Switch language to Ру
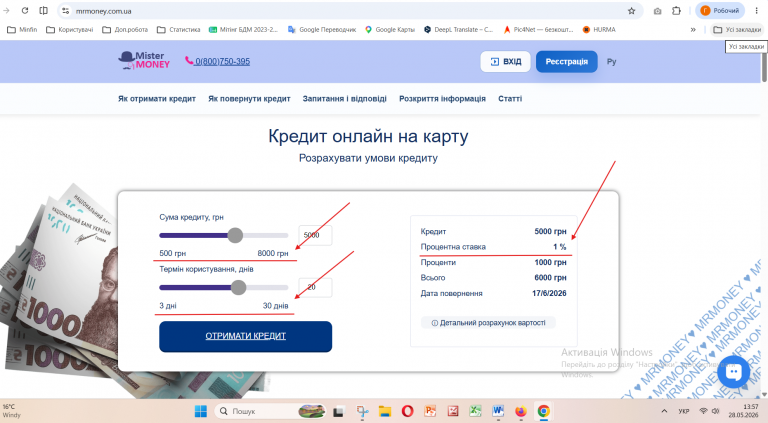 [611, 62]
